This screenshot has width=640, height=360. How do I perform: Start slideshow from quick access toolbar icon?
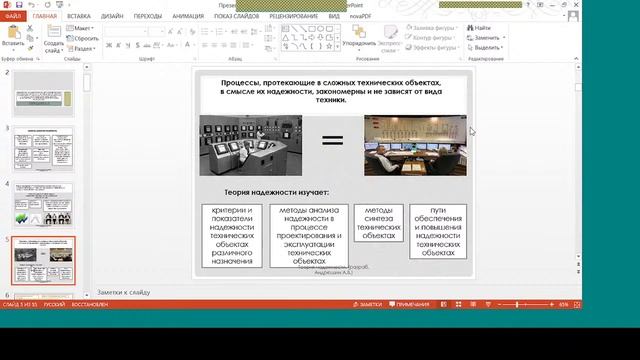pos(60,5)
